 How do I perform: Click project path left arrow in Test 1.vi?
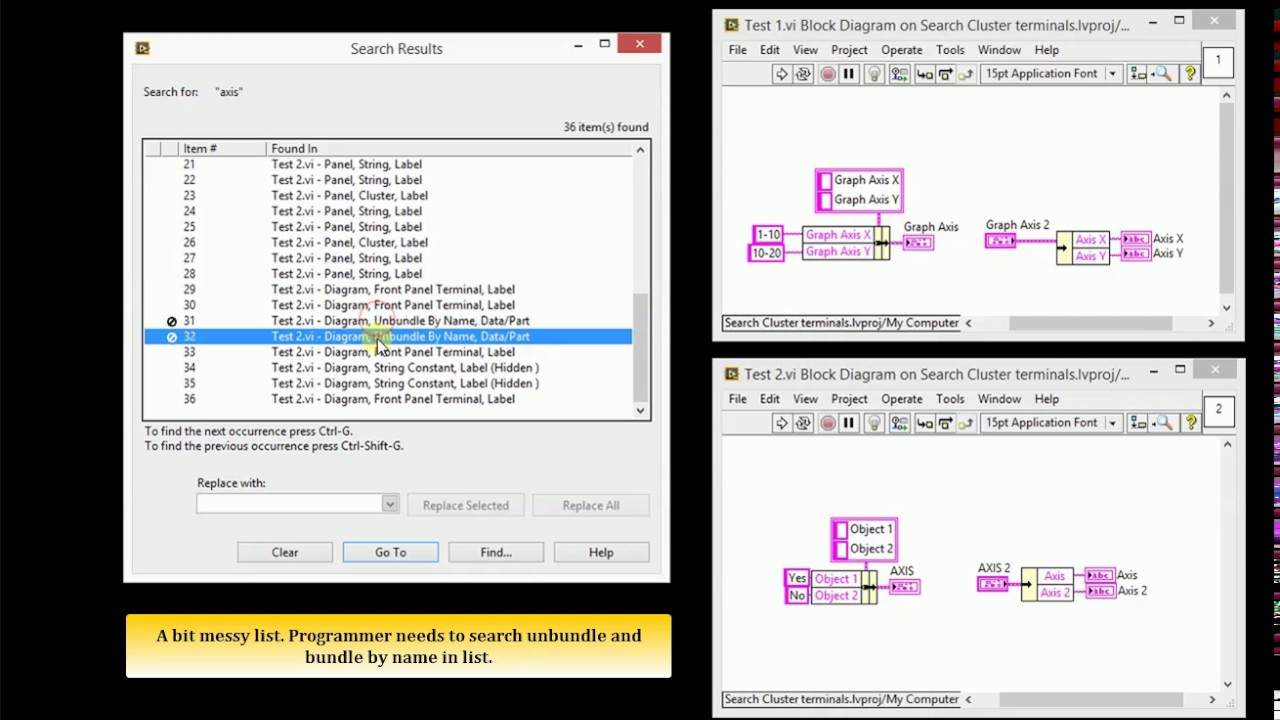tap(968, 323)
